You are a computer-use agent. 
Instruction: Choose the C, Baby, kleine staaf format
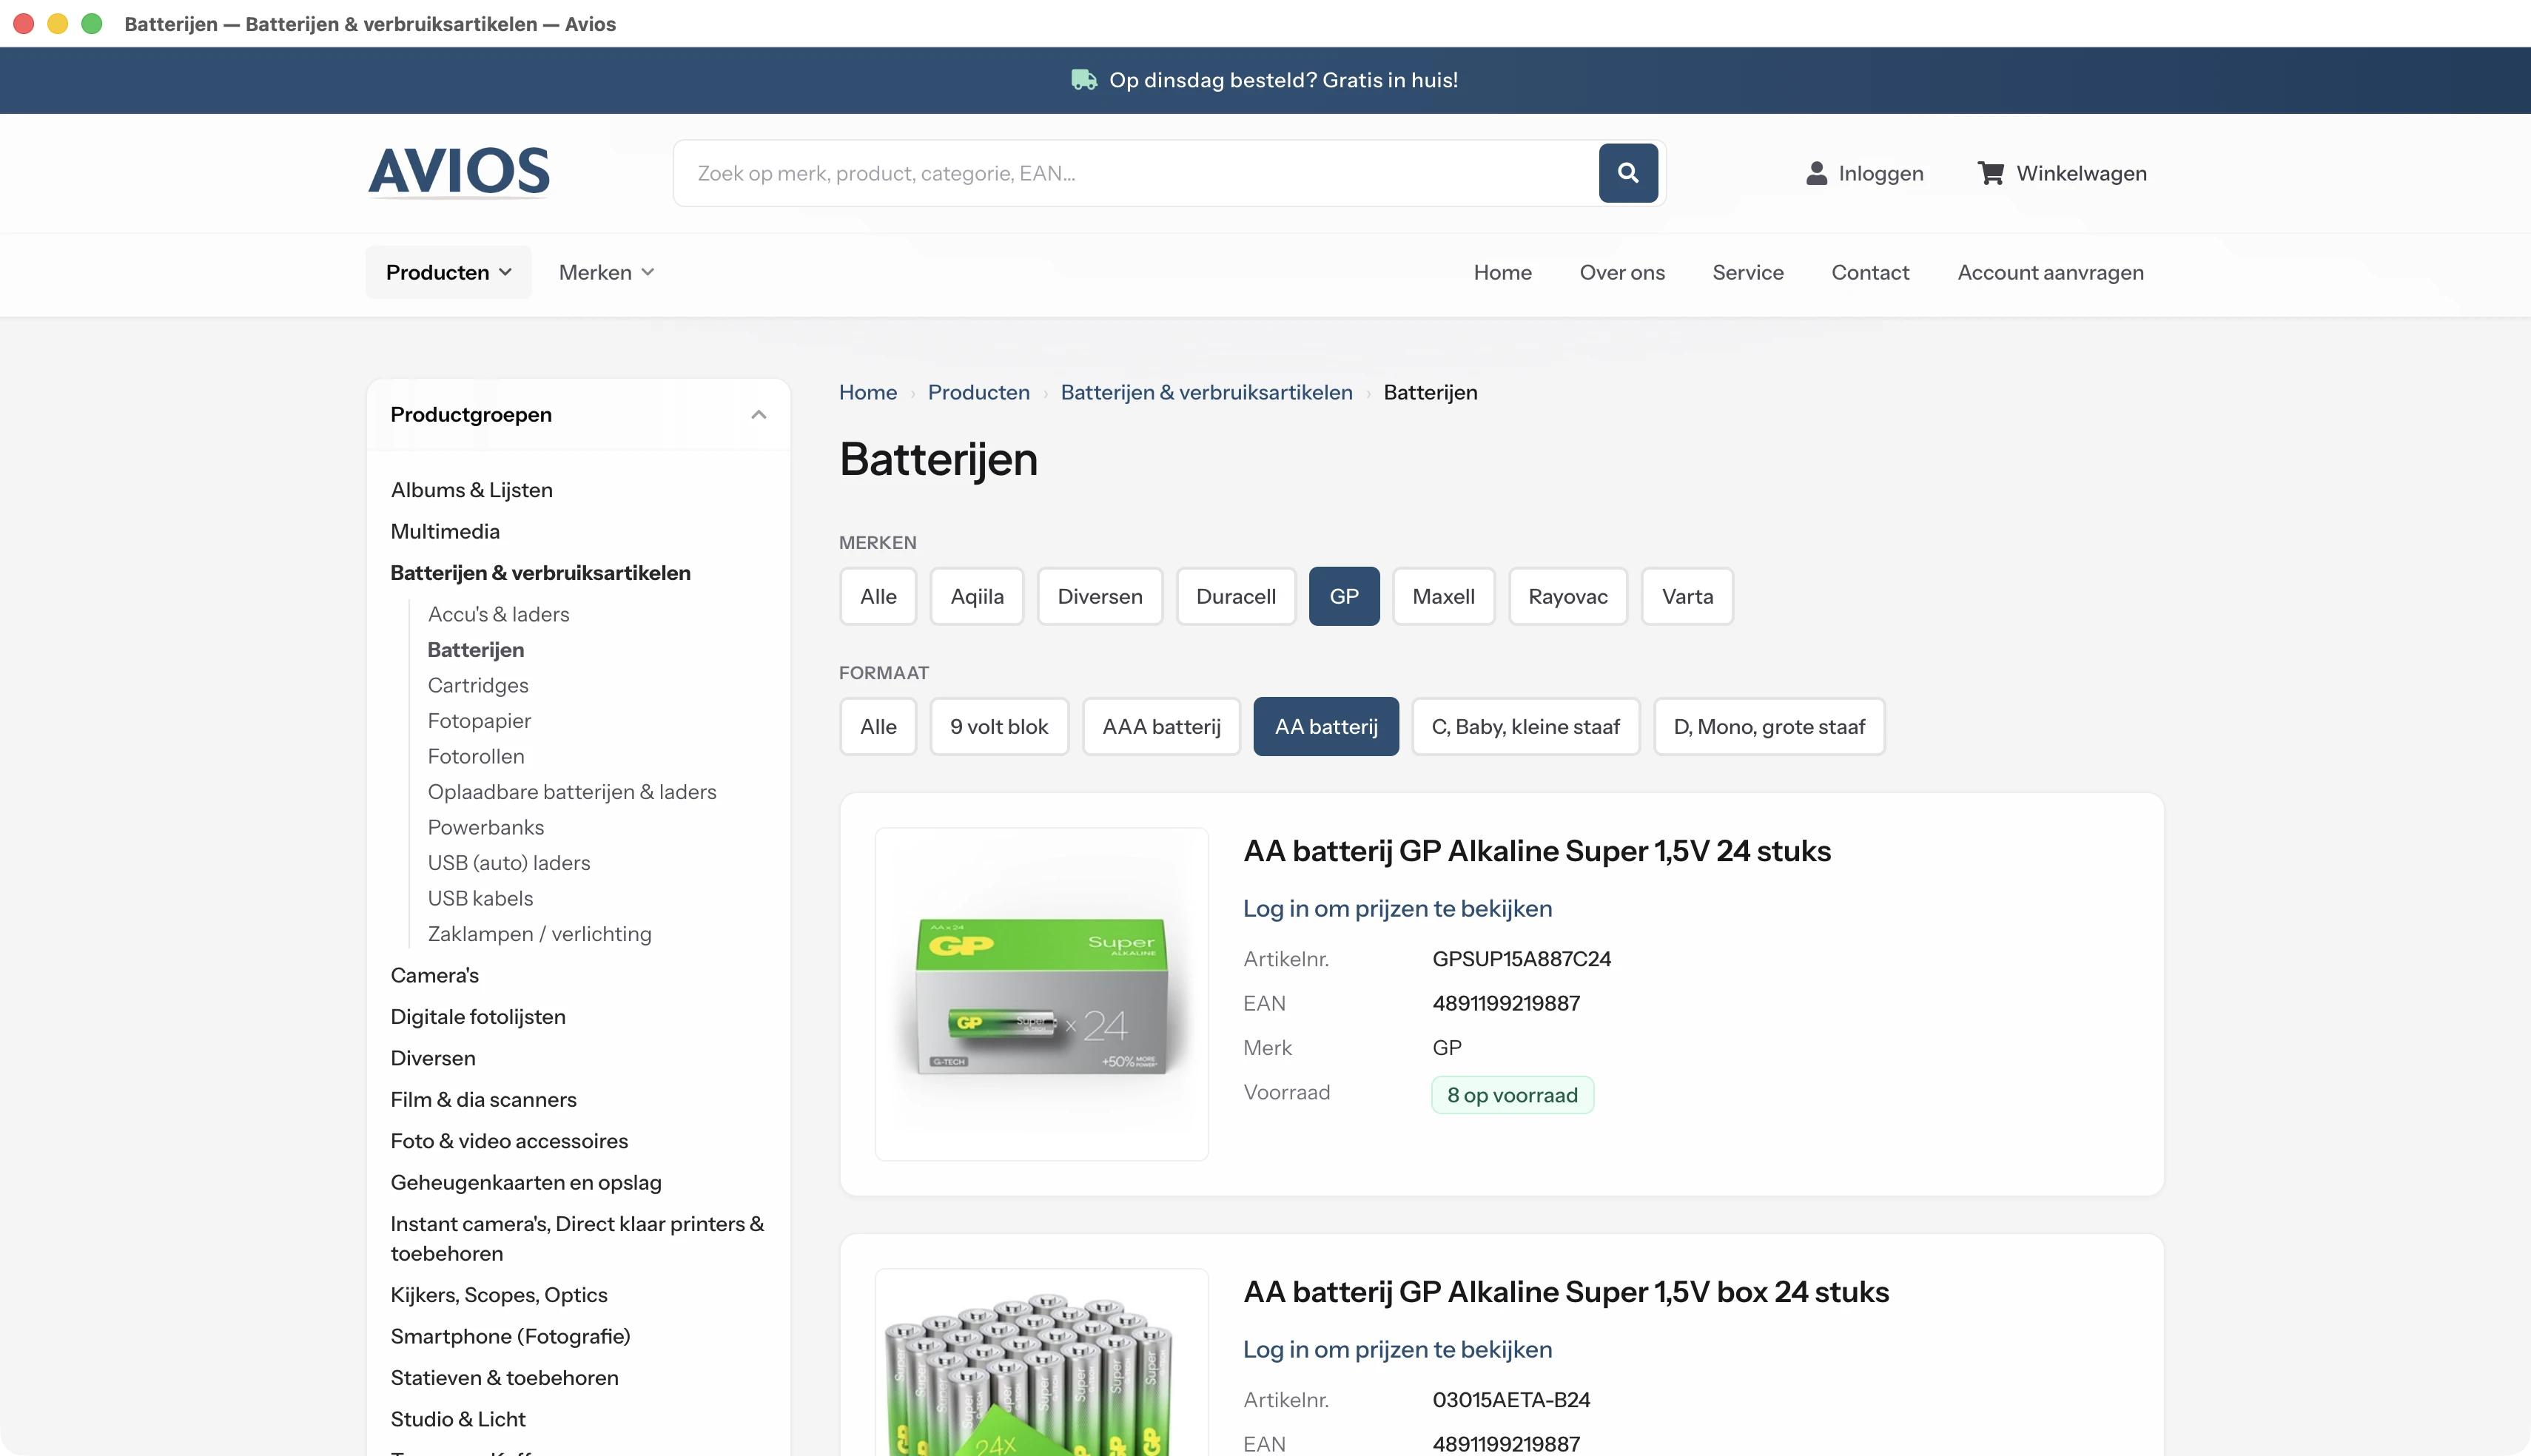[1526, 727]
